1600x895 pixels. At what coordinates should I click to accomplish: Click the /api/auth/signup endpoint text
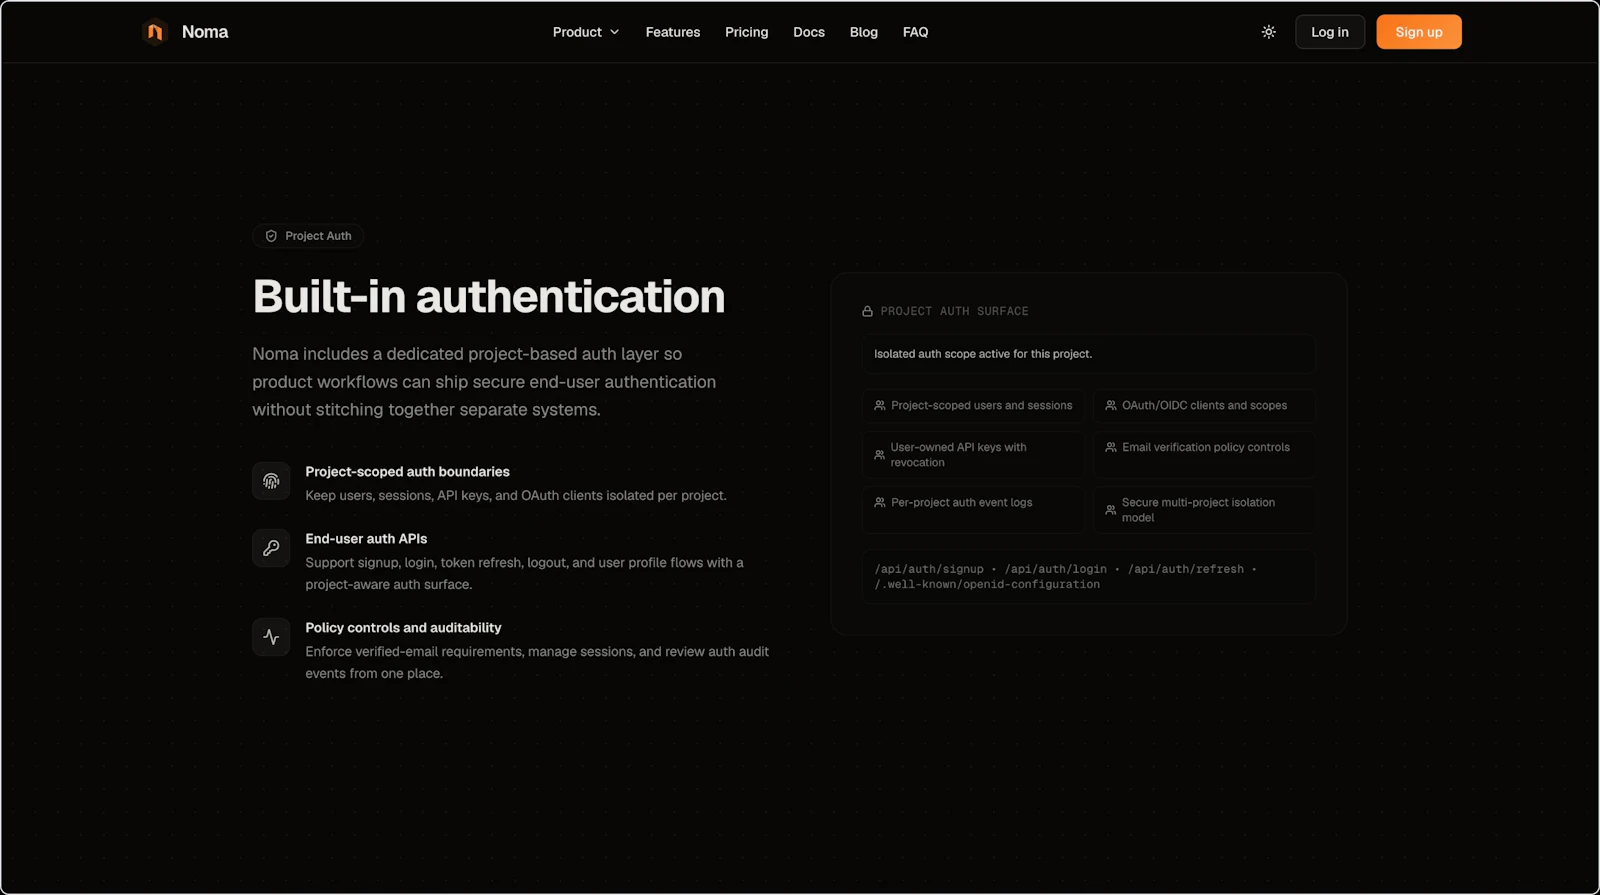point(929,569)
